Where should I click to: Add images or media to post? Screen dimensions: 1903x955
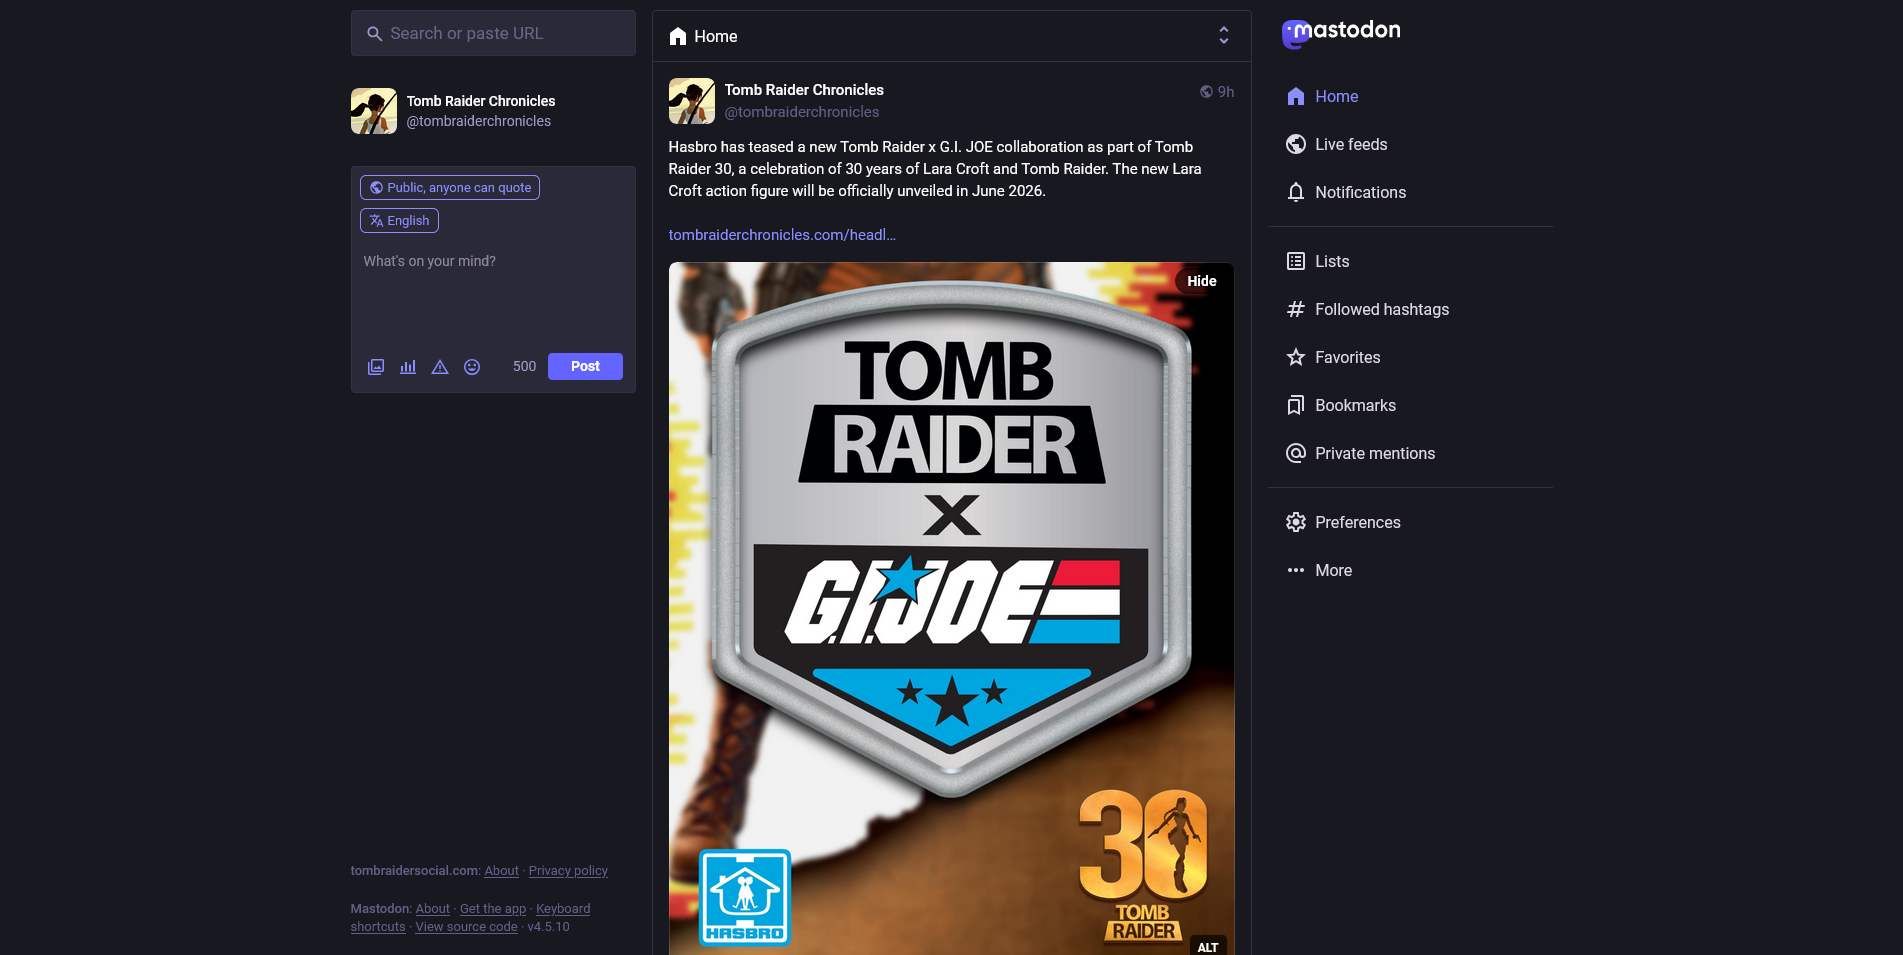(376, 367)
